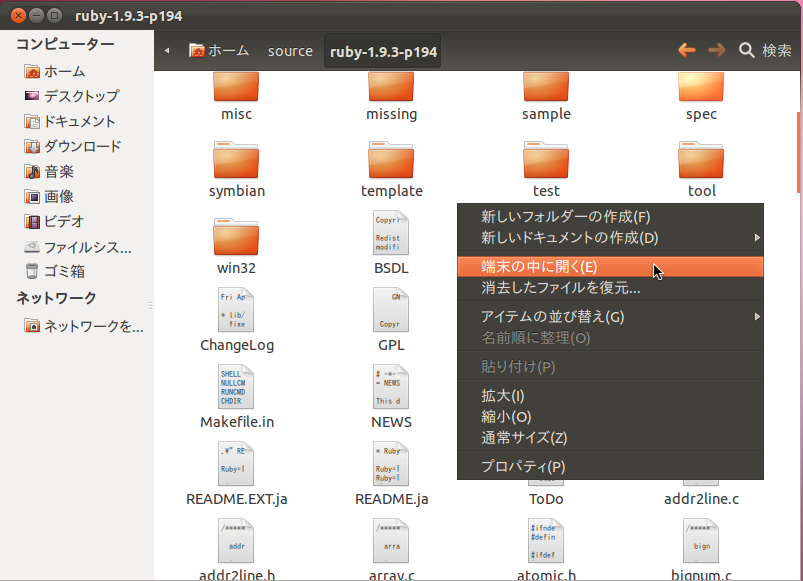Choose 縮小(O) zoom out item

(x=610, y=417)
